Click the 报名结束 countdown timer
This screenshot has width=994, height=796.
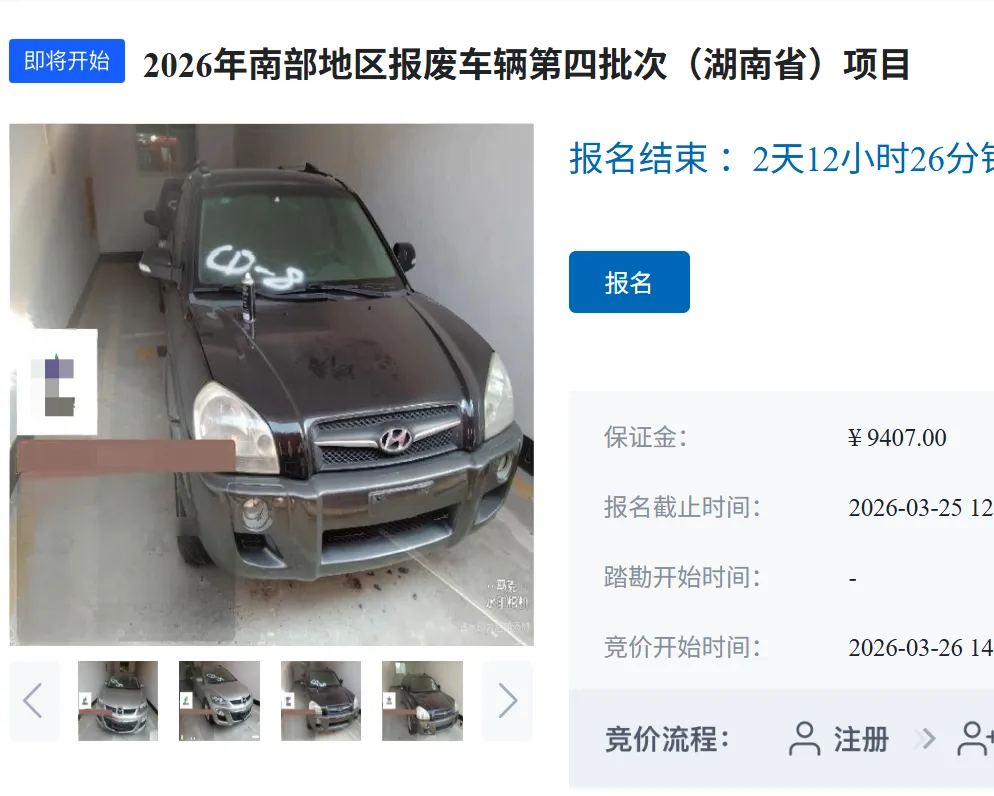781,158
